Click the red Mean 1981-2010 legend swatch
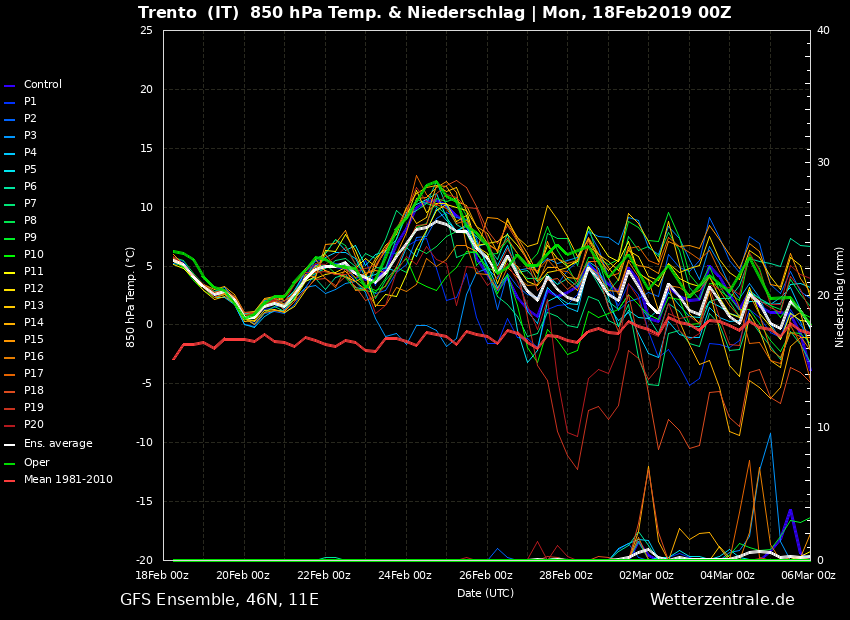Viewport: 850px width, 620px height. click(x=10, y=481)
